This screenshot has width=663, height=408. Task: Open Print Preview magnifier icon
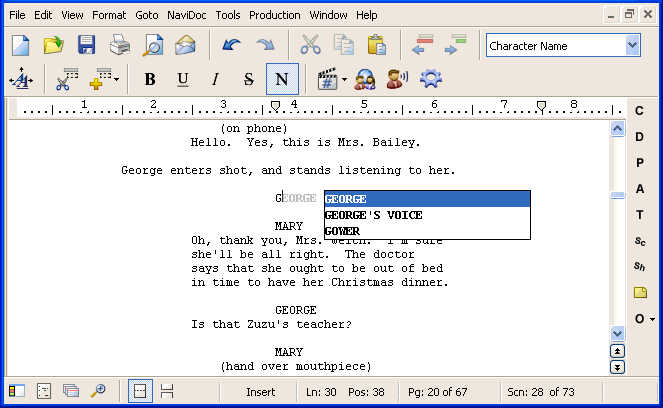tap(152, 45)
